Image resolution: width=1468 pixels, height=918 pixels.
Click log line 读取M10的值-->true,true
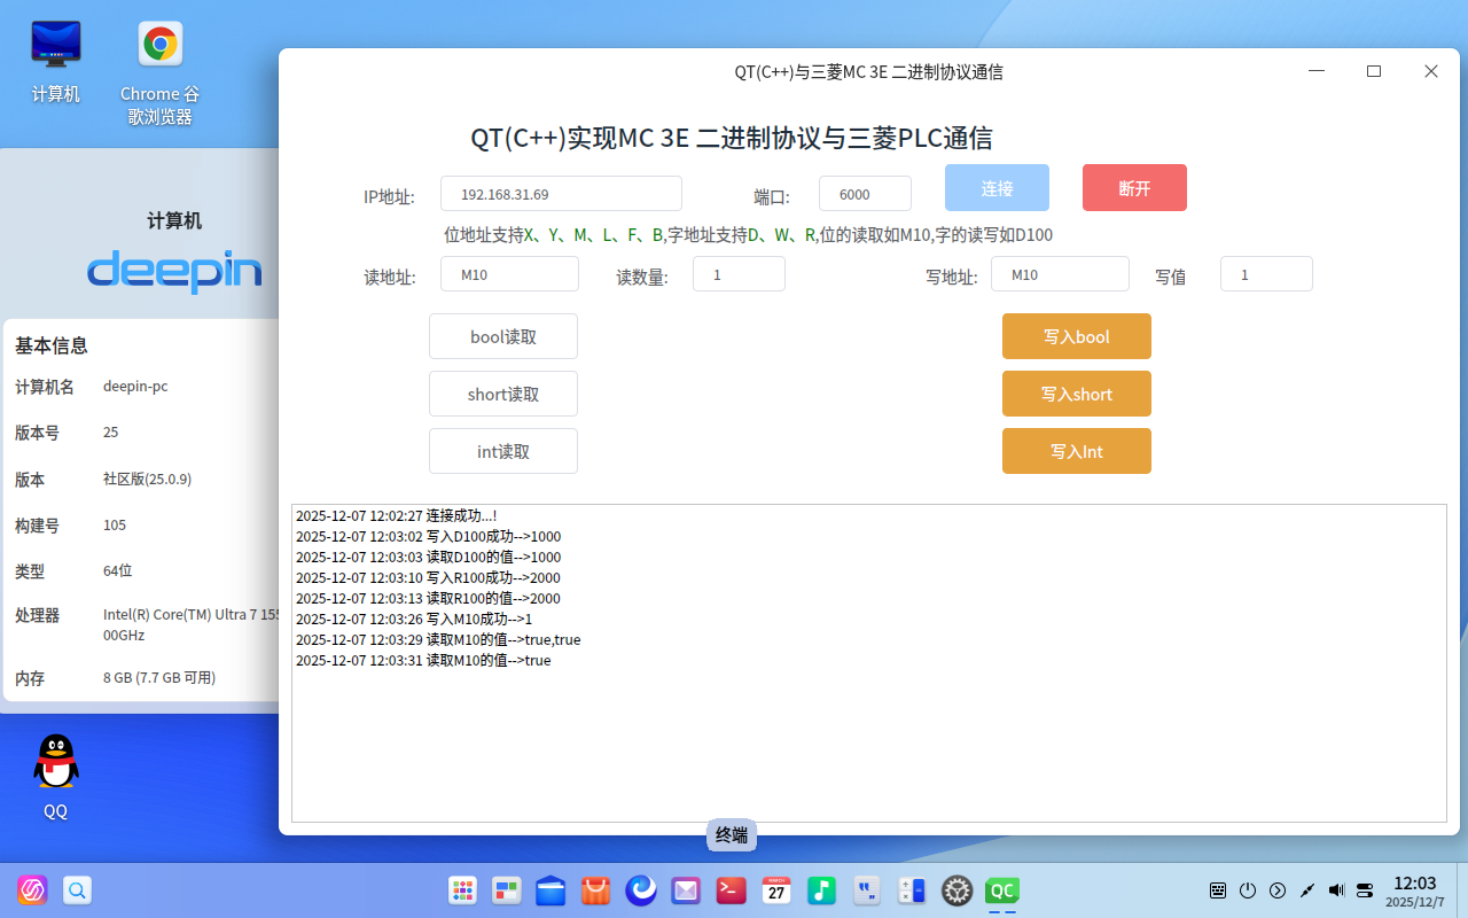click(x=438, y=640)
